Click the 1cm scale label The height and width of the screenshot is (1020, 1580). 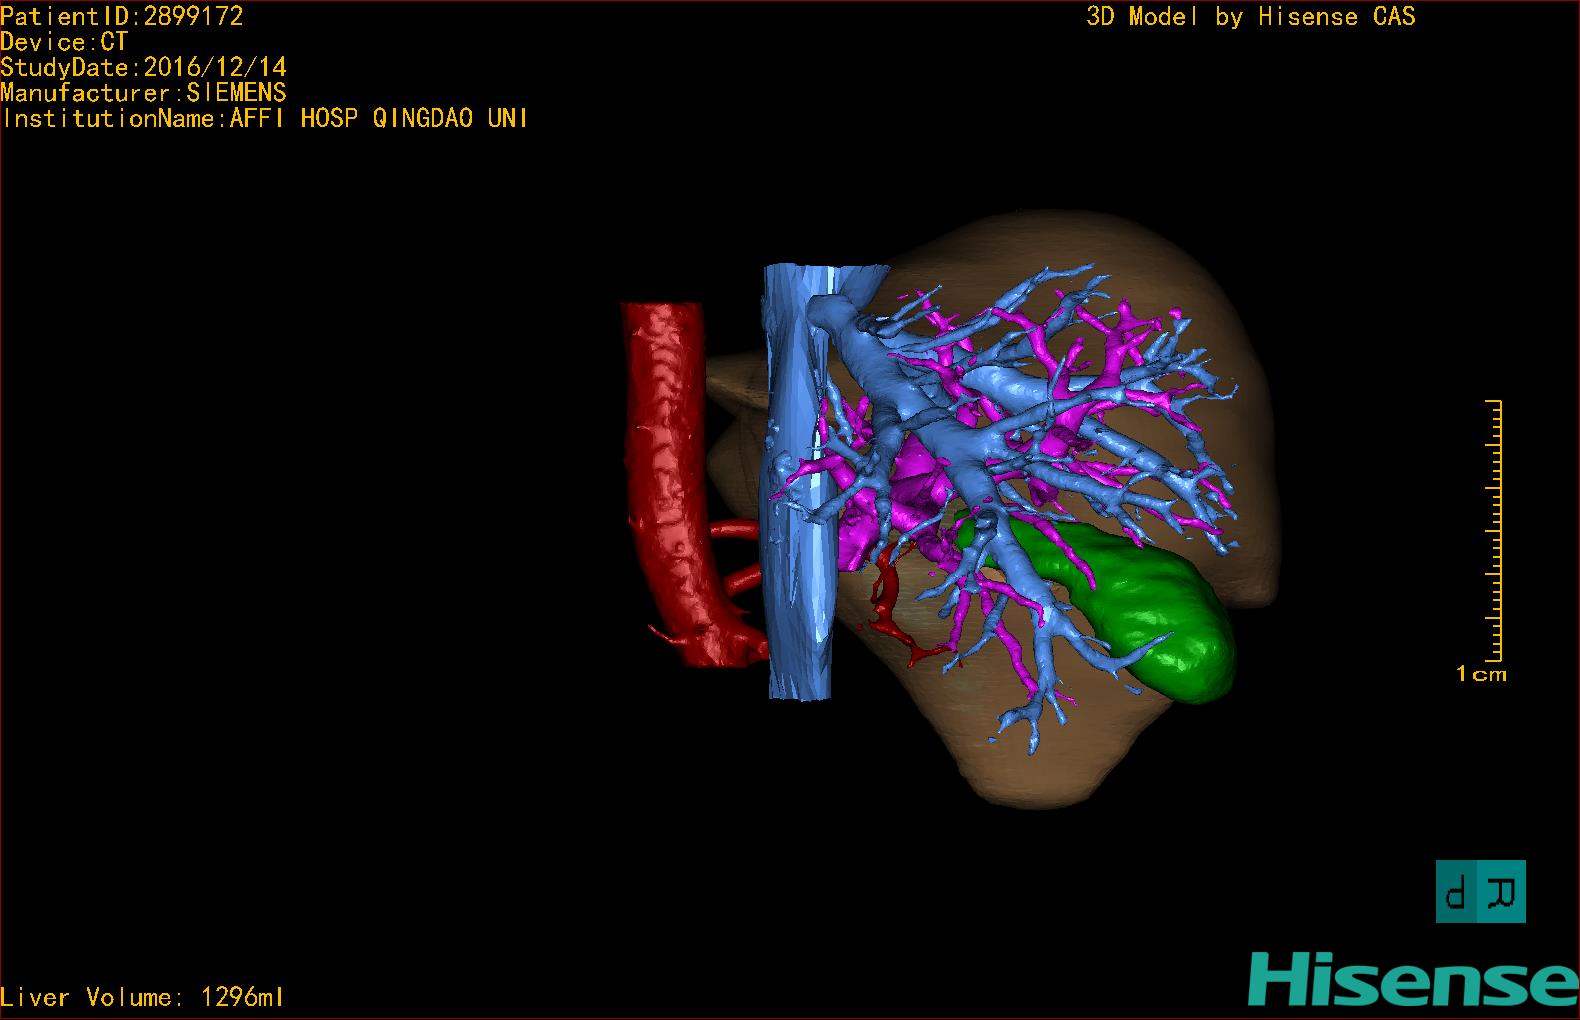(x=1481, y=674)
